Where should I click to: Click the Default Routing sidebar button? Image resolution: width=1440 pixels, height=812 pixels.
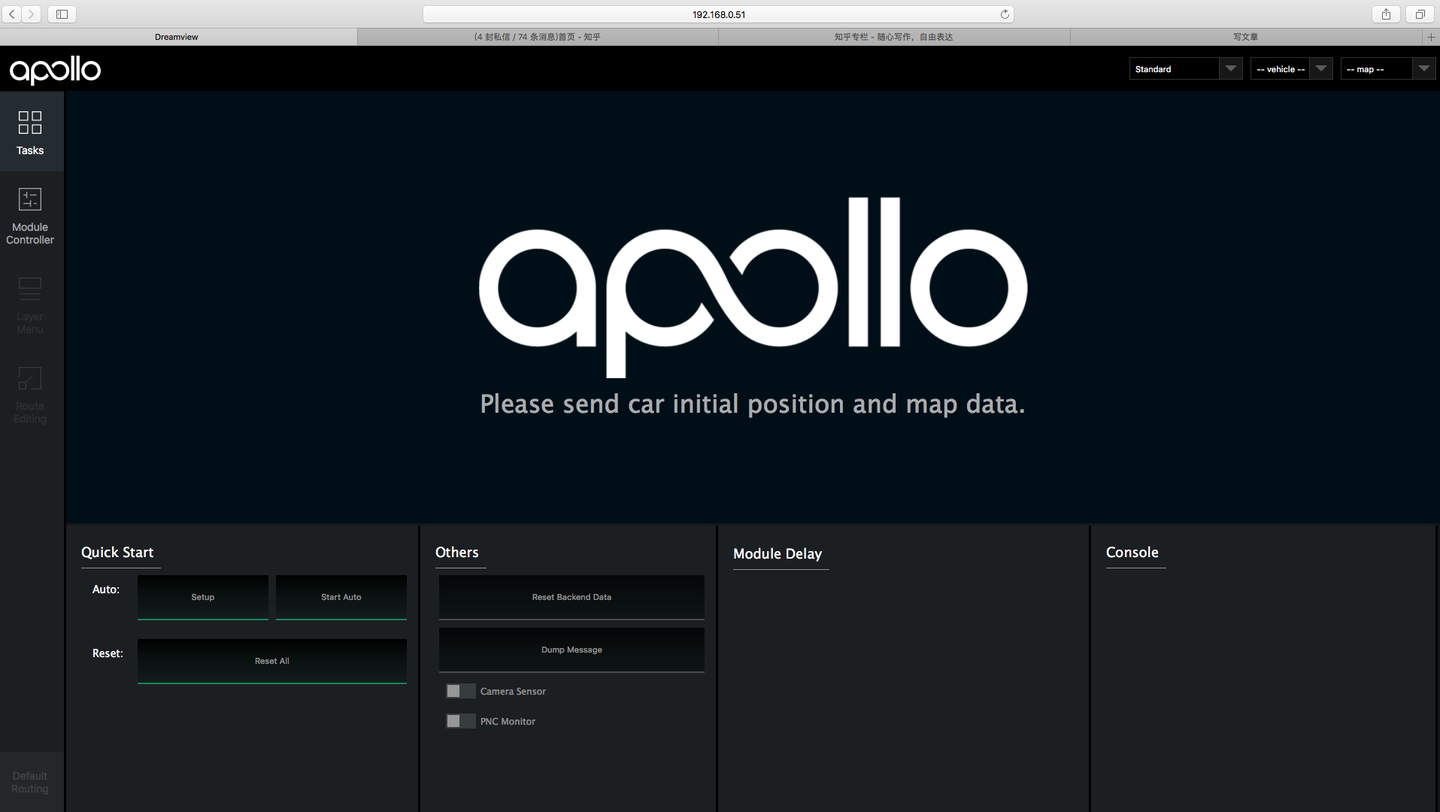click(x=30, y=782)
